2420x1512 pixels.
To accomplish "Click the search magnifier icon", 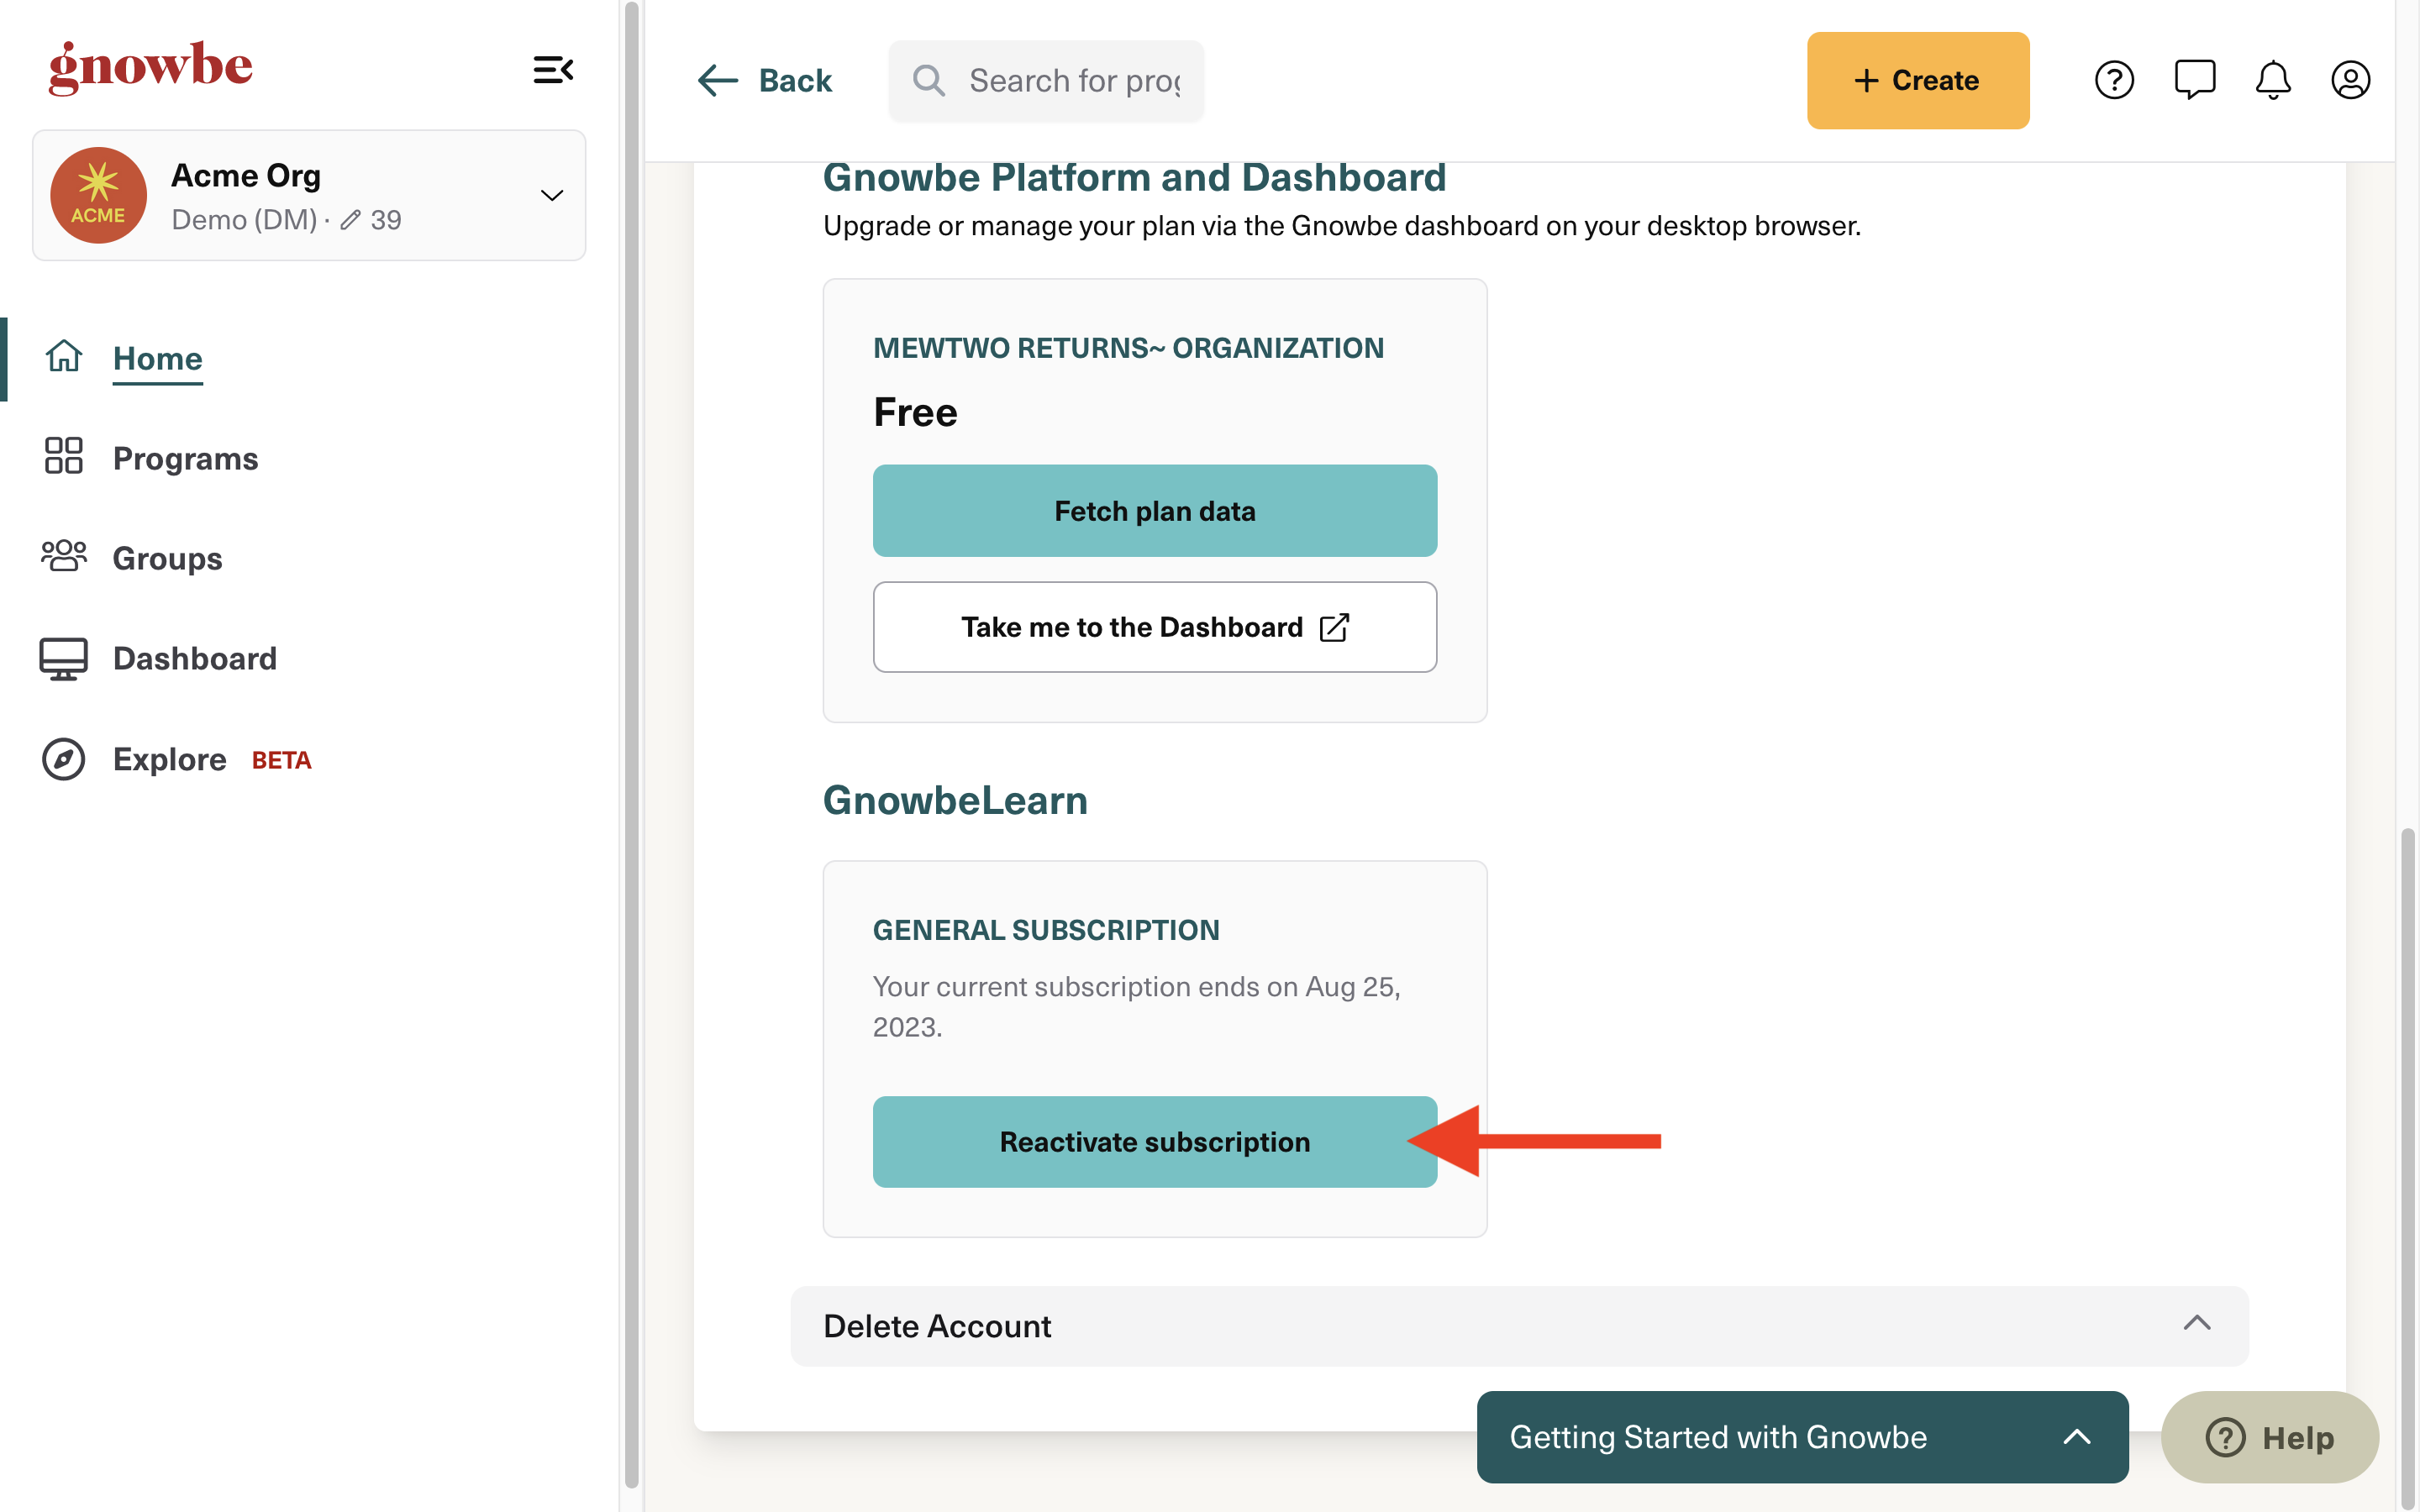I will [x=929, y=80].
